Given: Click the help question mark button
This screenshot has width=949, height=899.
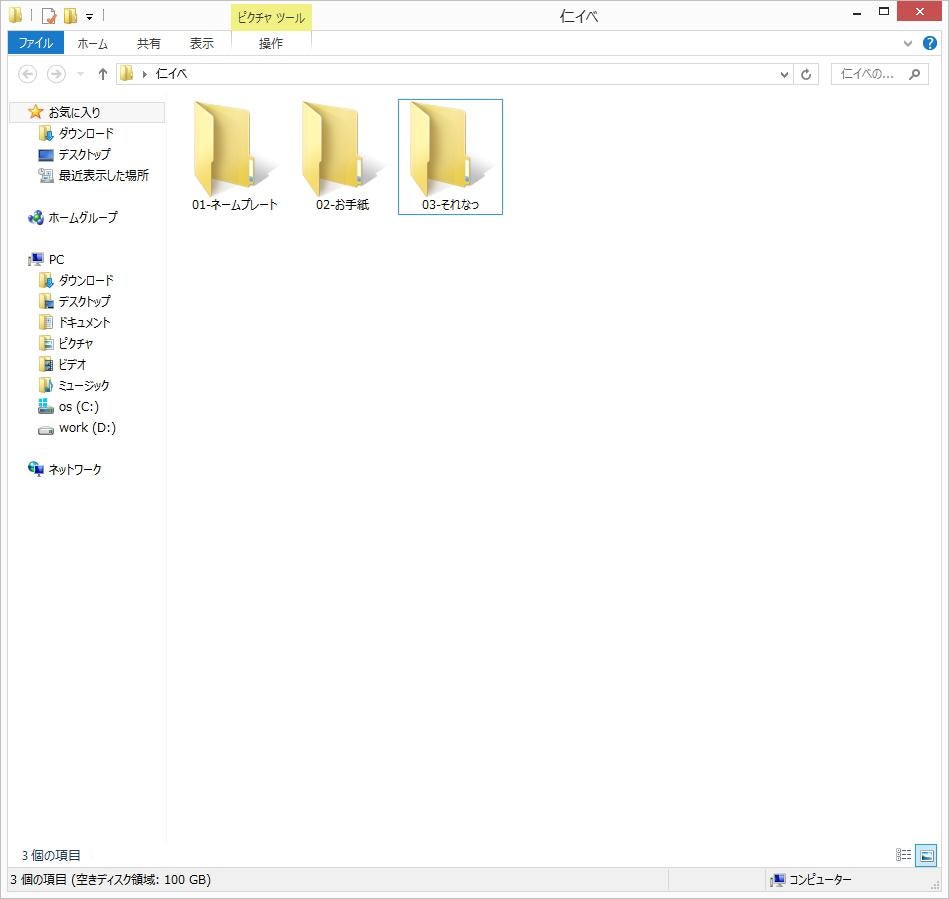Looking at the screenshot, I should point(929,43).
